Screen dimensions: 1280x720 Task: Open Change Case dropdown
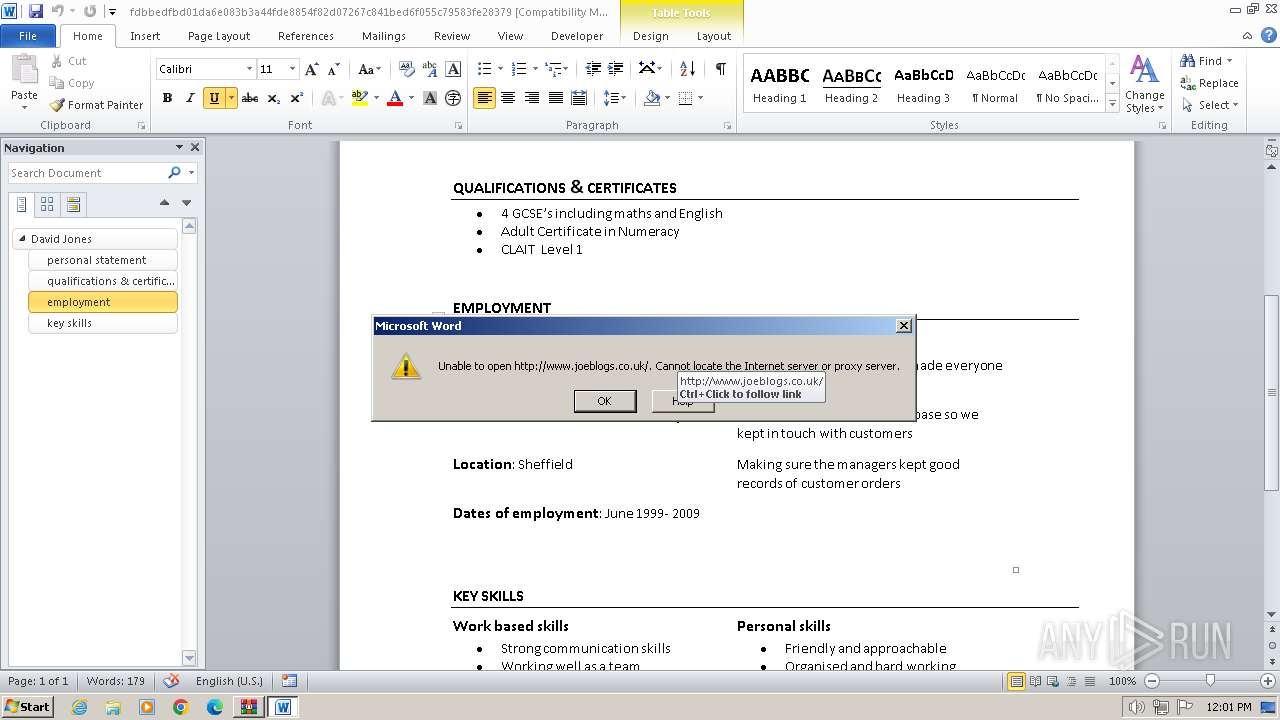pyautogui.click(x=368, y=69)
